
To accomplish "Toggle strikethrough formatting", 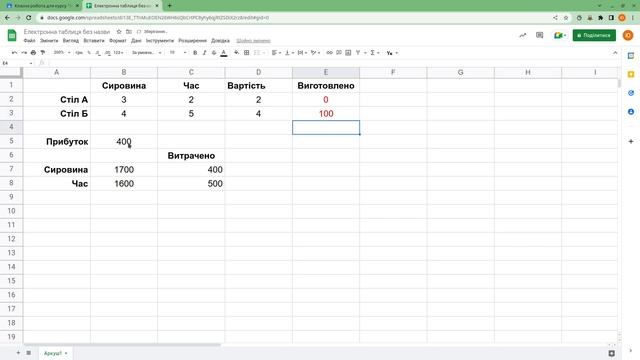I will (214, 53).
